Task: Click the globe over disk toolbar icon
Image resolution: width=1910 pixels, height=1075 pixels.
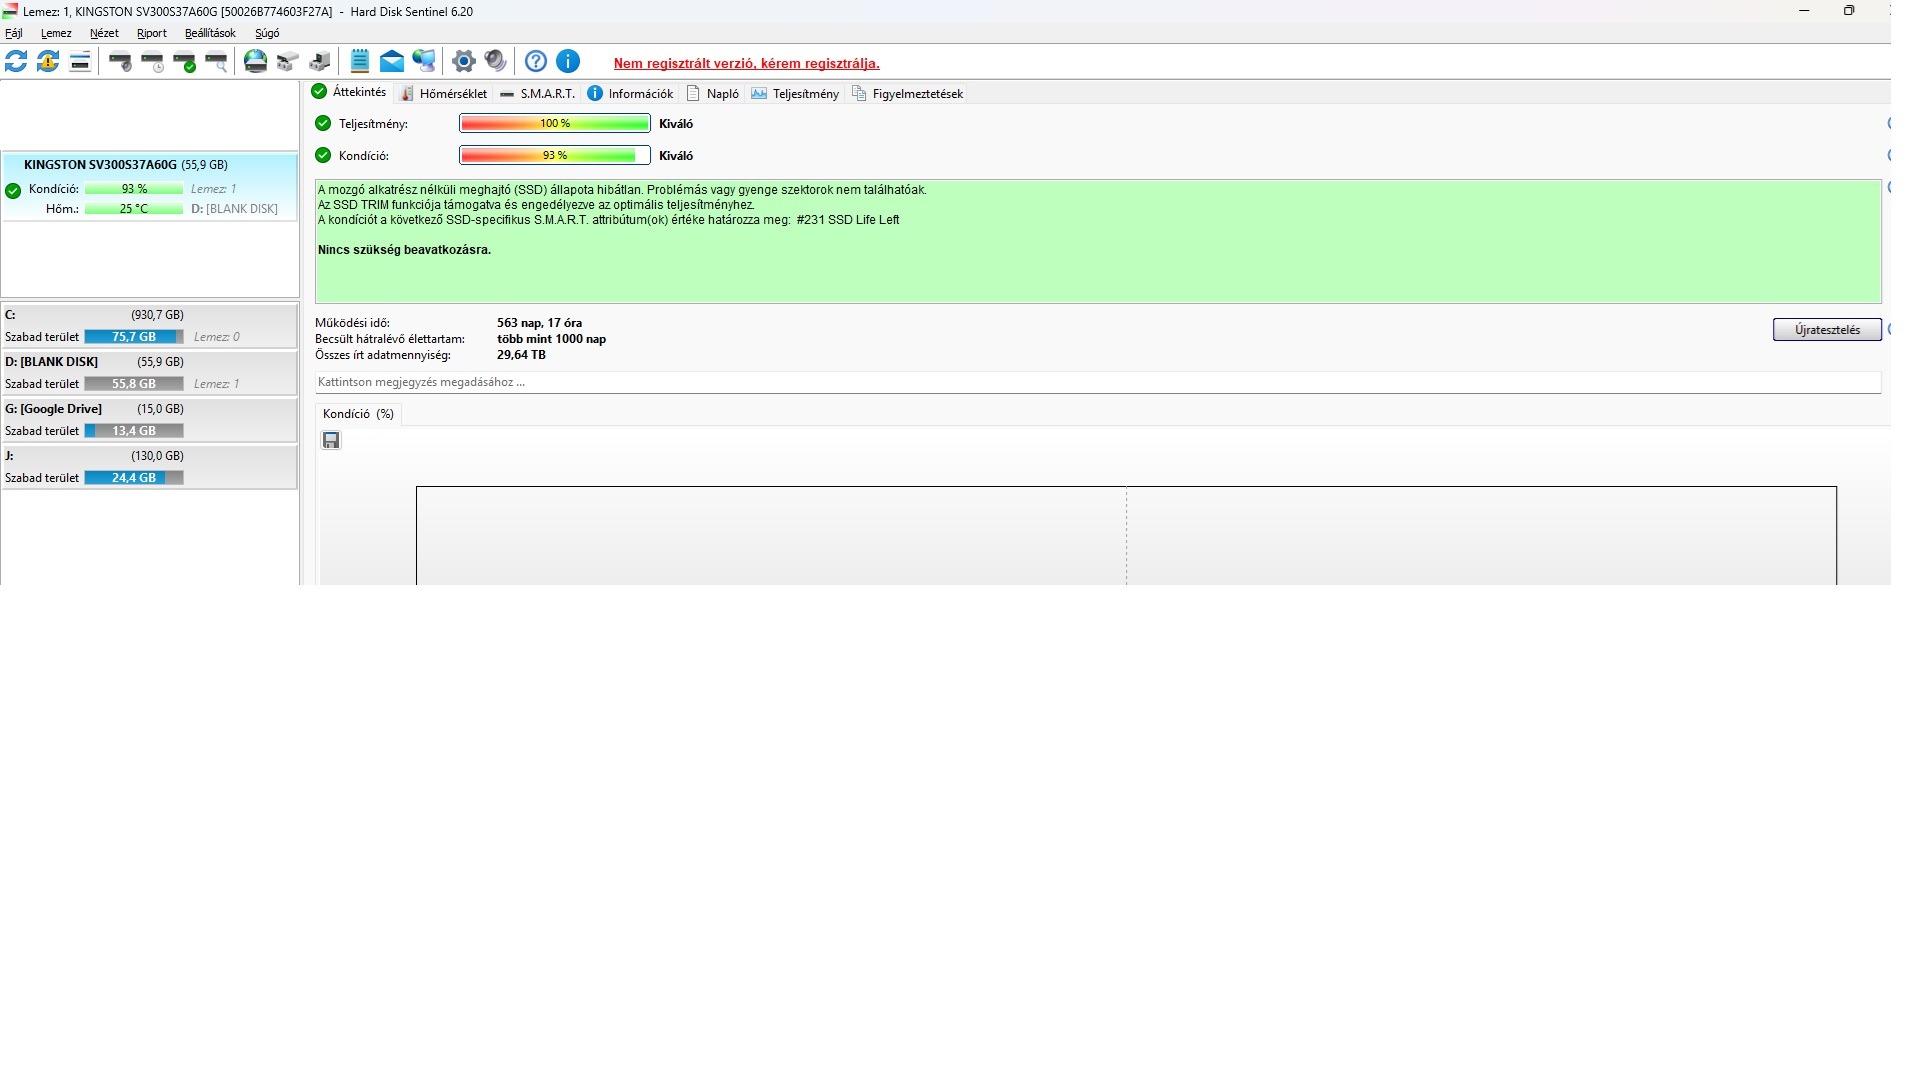Action: [256, 62]
